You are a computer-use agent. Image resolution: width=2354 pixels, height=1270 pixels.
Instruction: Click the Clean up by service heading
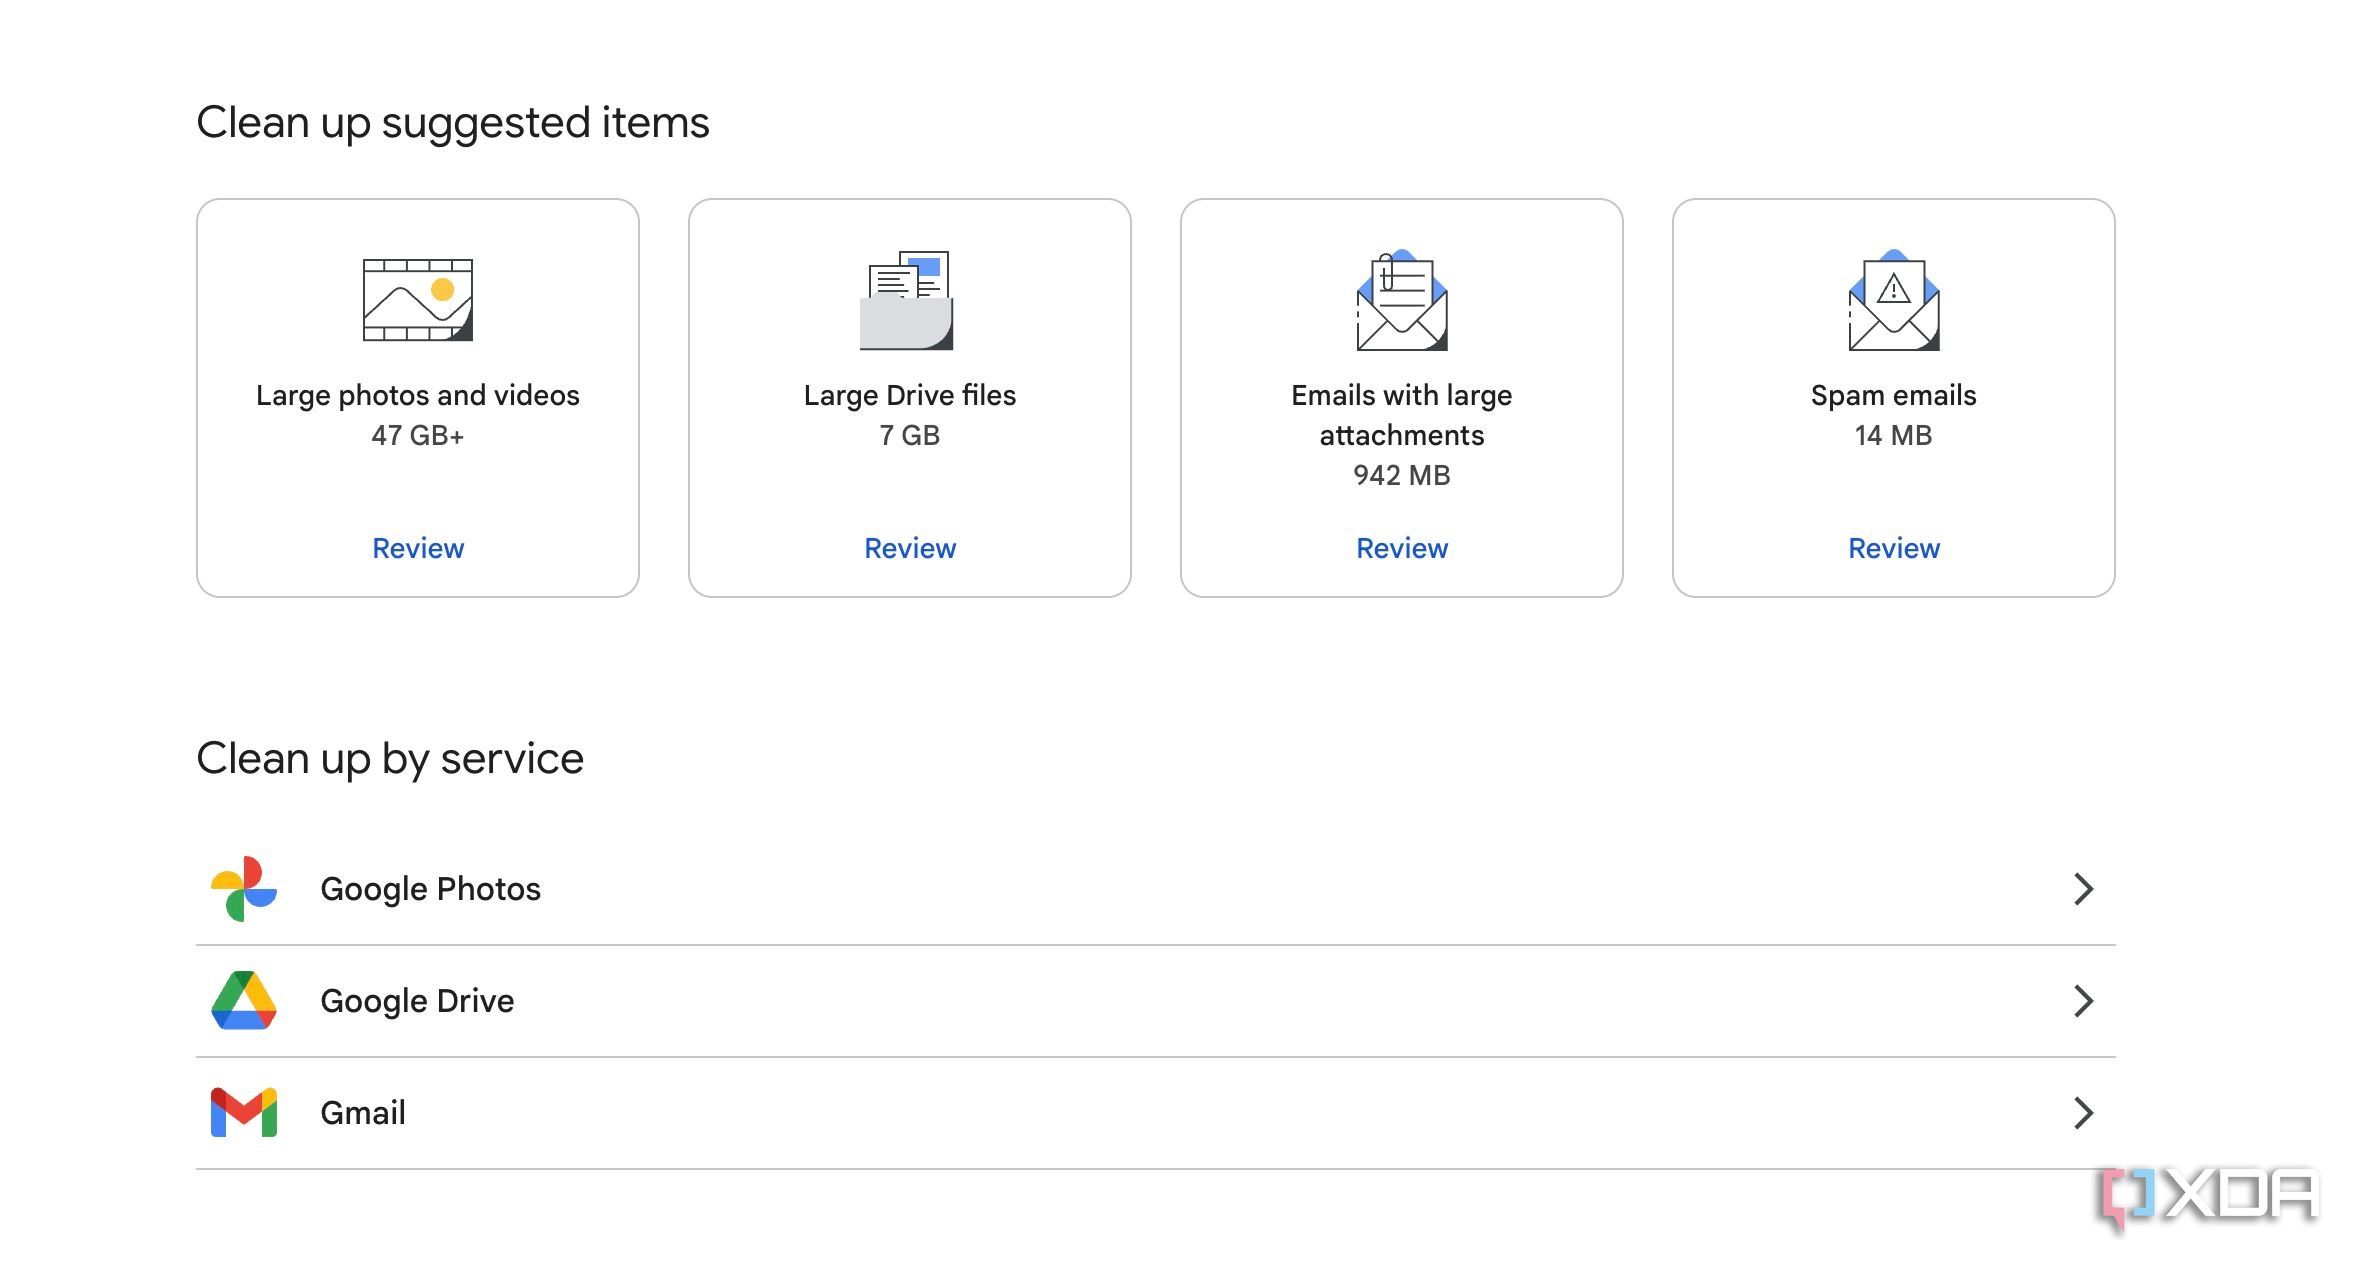390,759
